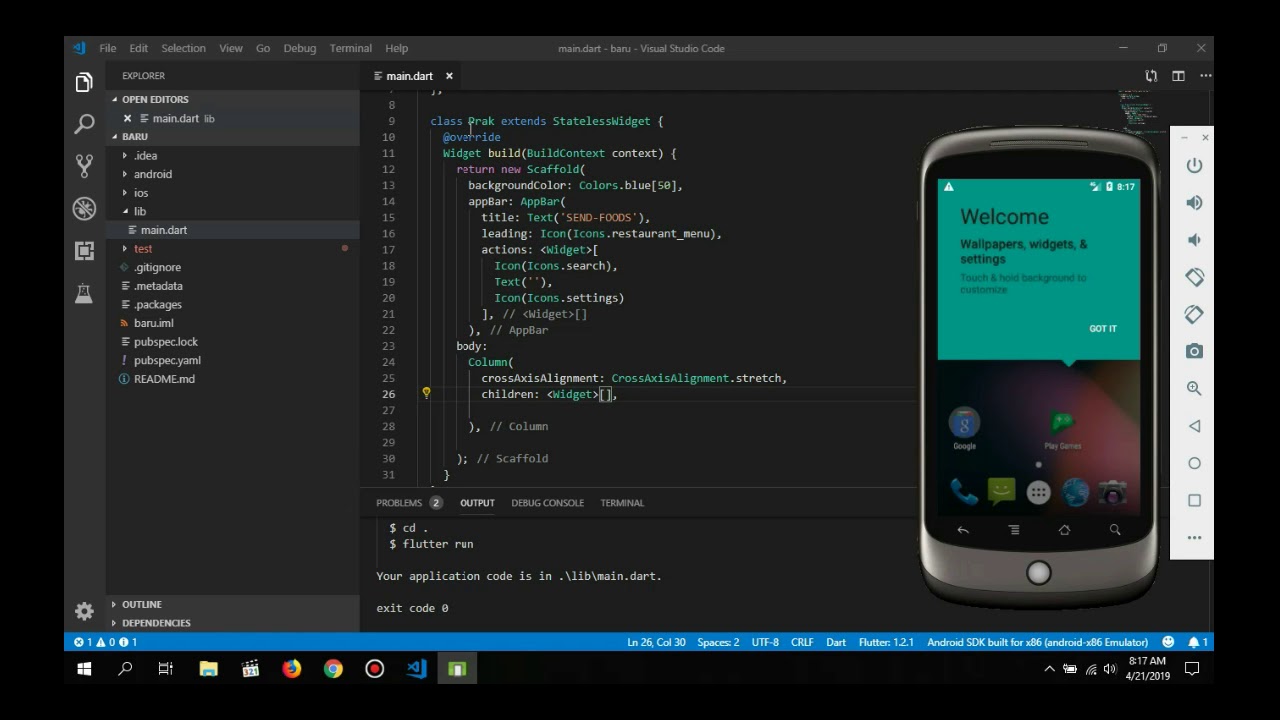Viewport: 1280px width, 720px height.
Task: Expand the android folder
Action: pos(152,174)
